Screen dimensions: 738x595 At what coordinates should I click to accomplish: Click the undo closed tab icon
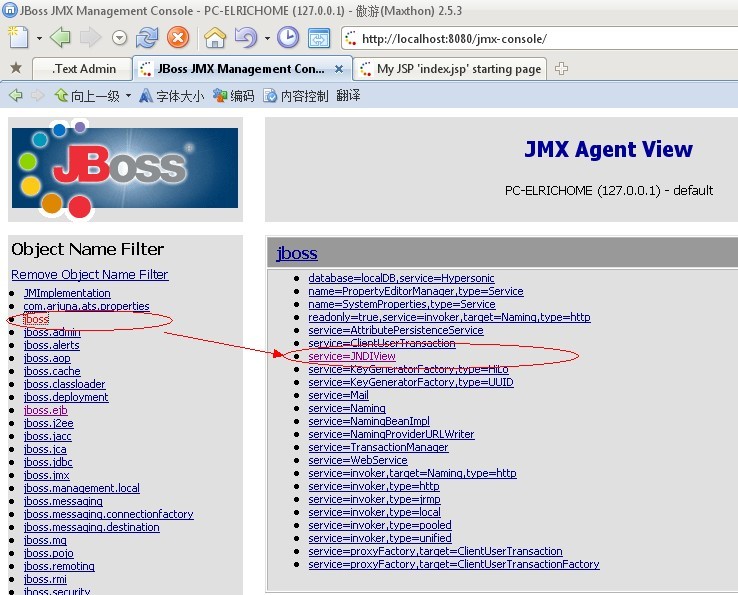246,38
